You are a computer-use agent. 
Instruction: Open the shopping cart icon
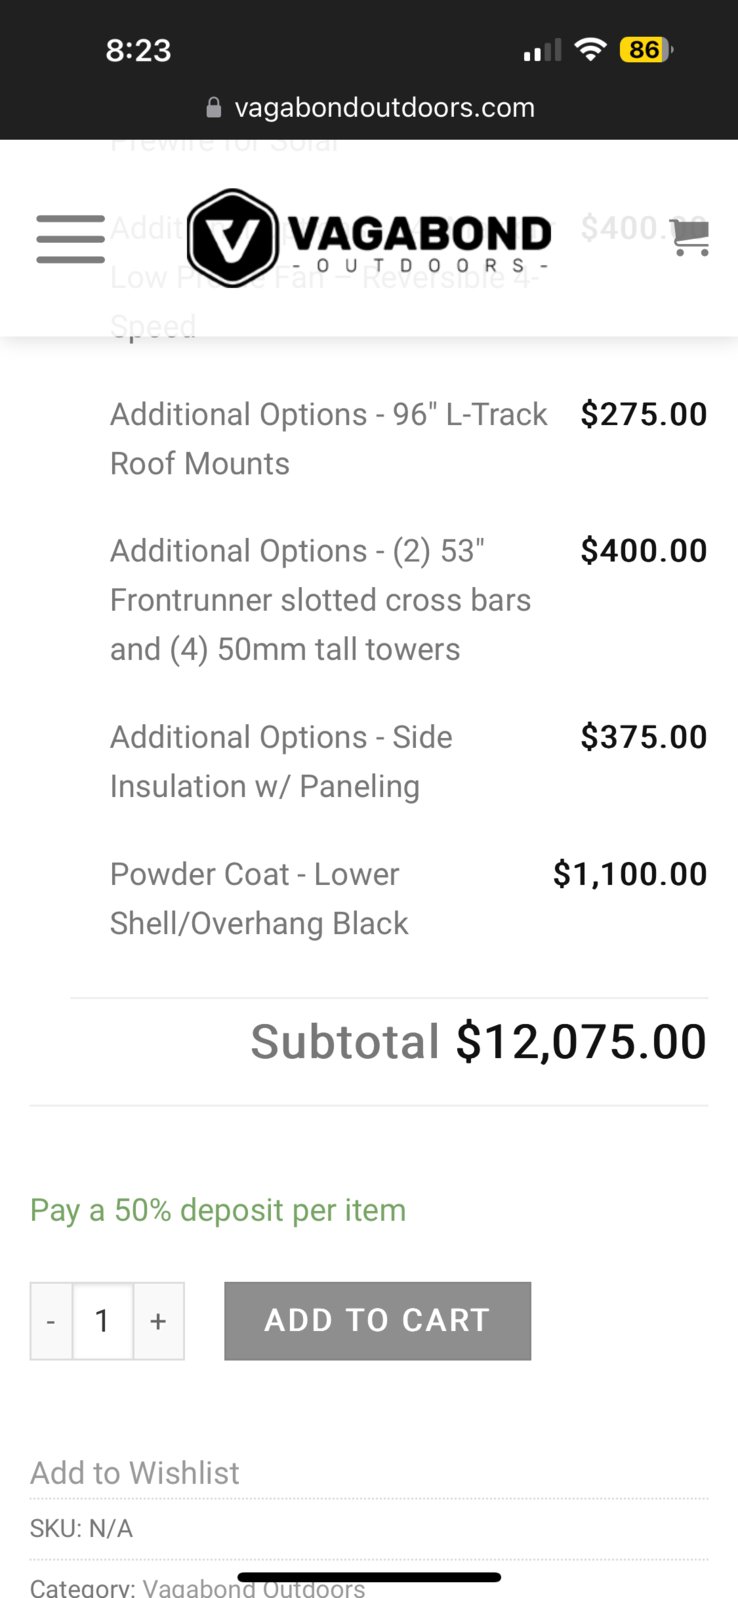pyautogui.click(x=690, y=237)
